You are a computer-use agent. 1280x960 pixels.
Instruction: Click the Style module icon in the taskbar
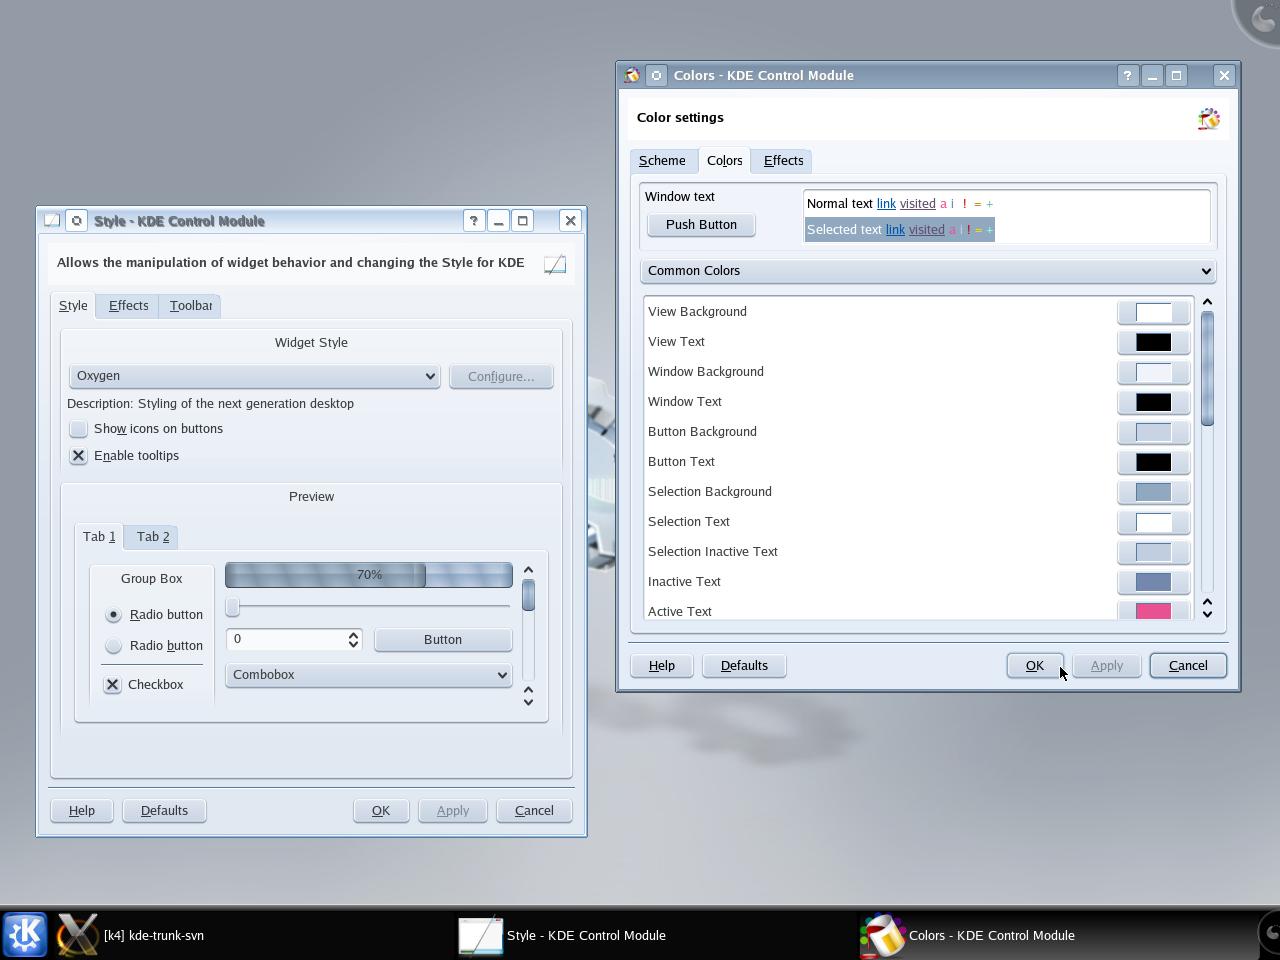pos(480,935)
